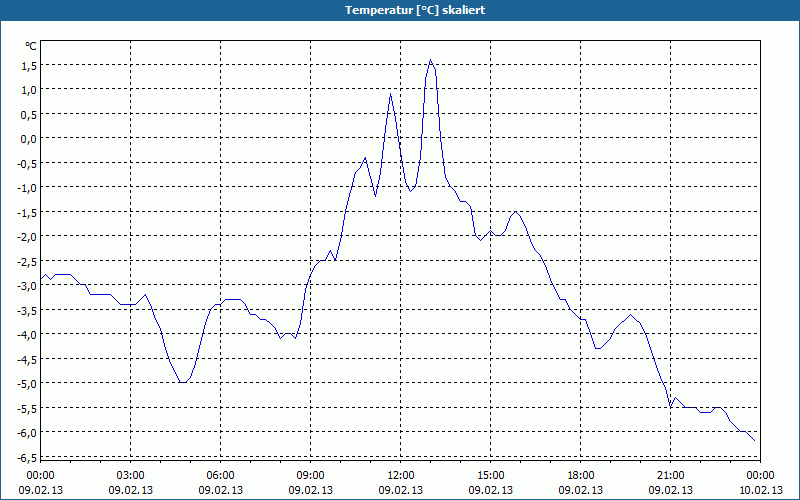The width and height of the screenshot is (800, 500).
Task: Click the -4,5 y-axis label
Action: point(27,359)
